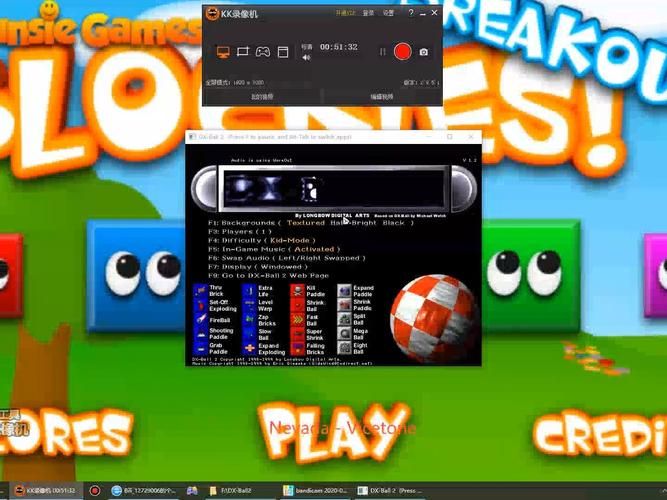Screen dimensions: 667x500
Task: Open the edit-video tab in KK recorder
Action: [382, 97]
